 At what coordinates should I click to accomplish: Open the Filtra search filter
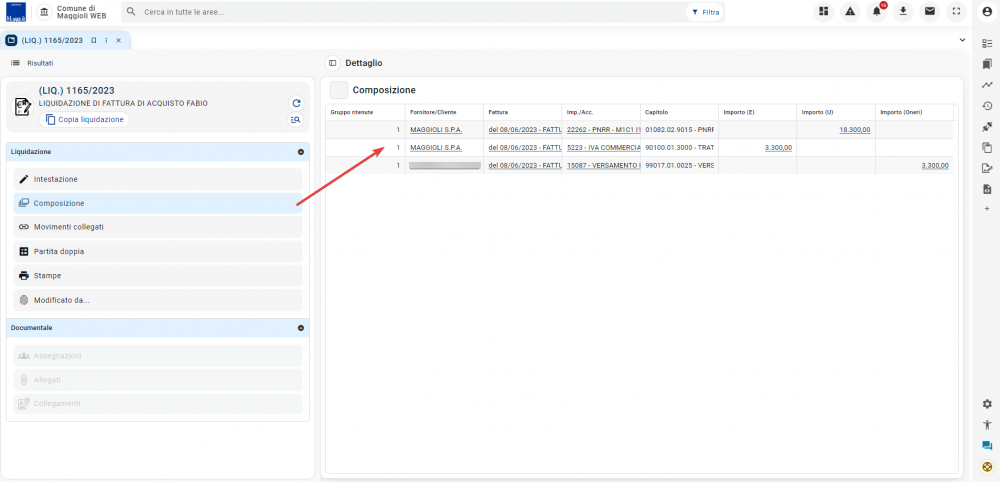(x=705, y=12)
